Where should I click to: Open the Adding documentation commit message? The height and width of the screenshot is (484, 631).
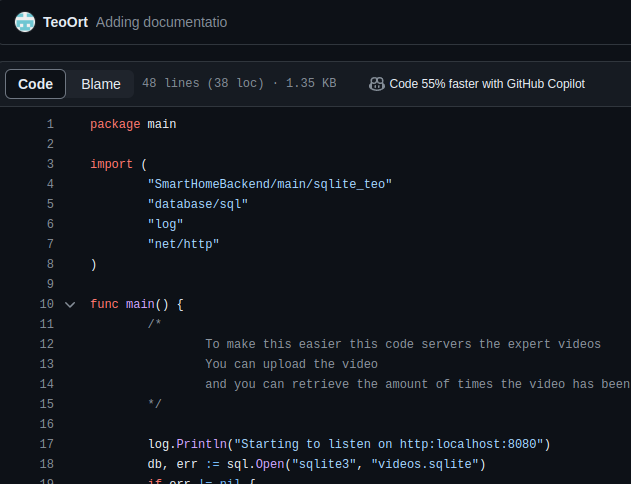tap(161, 22)
